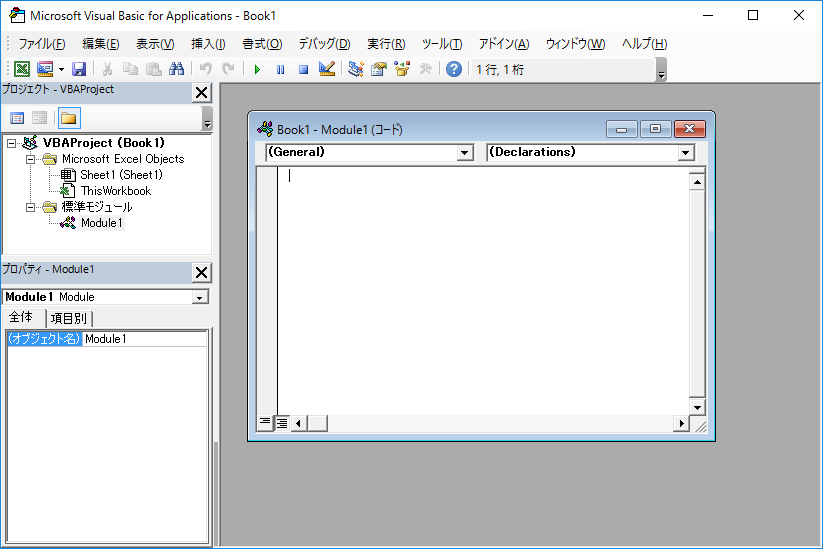
Task: Click the View Code icon in Project pane
Action: point(17,118)
